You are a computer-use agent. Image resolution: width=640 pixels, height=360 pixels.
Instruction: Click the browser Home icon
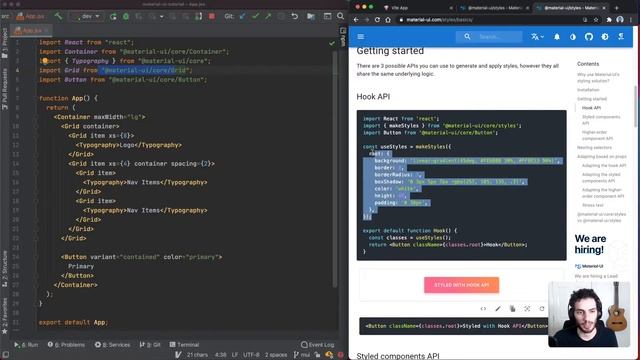[x=388, y=20]
